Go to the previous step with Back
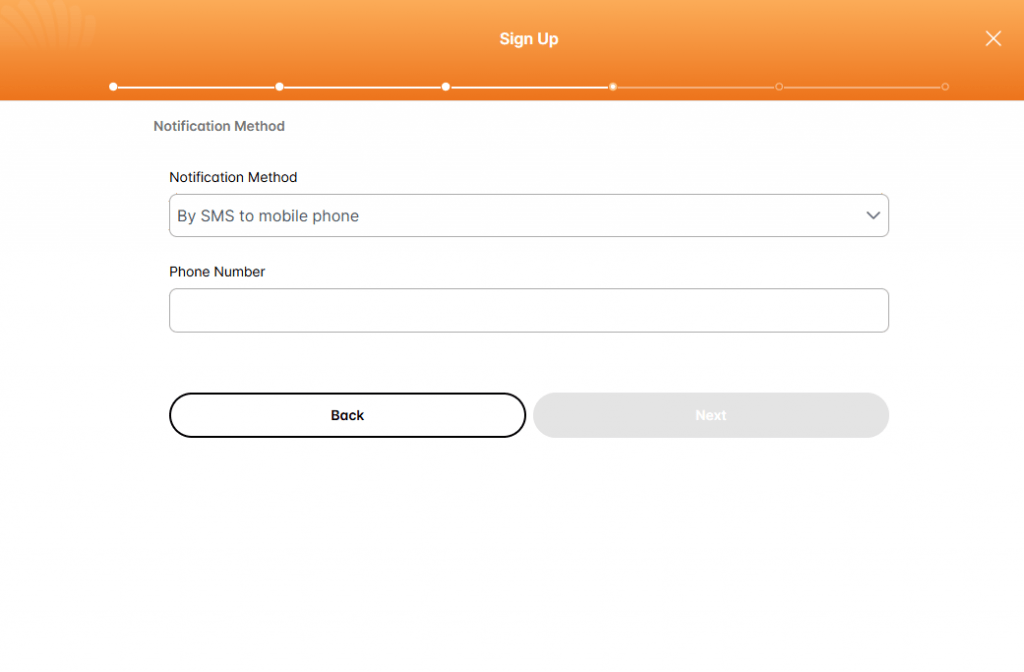Image resolution: width=1024 pixels, height=672 pixels. click(347, 415)
